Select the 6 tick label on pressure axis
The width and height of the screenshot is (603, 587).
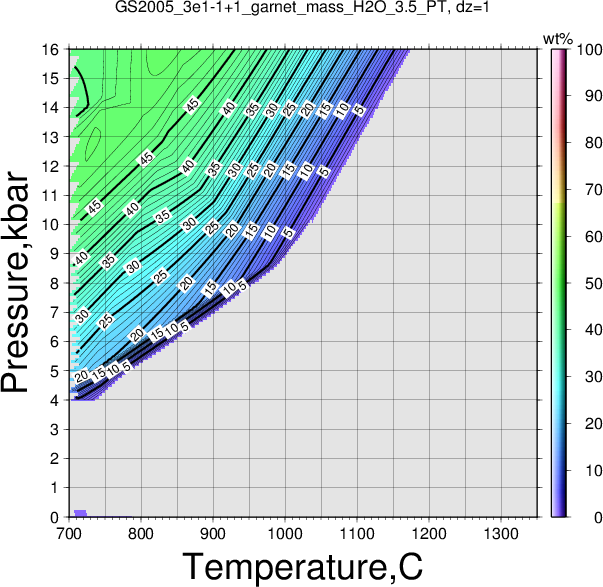pos(55,342)
